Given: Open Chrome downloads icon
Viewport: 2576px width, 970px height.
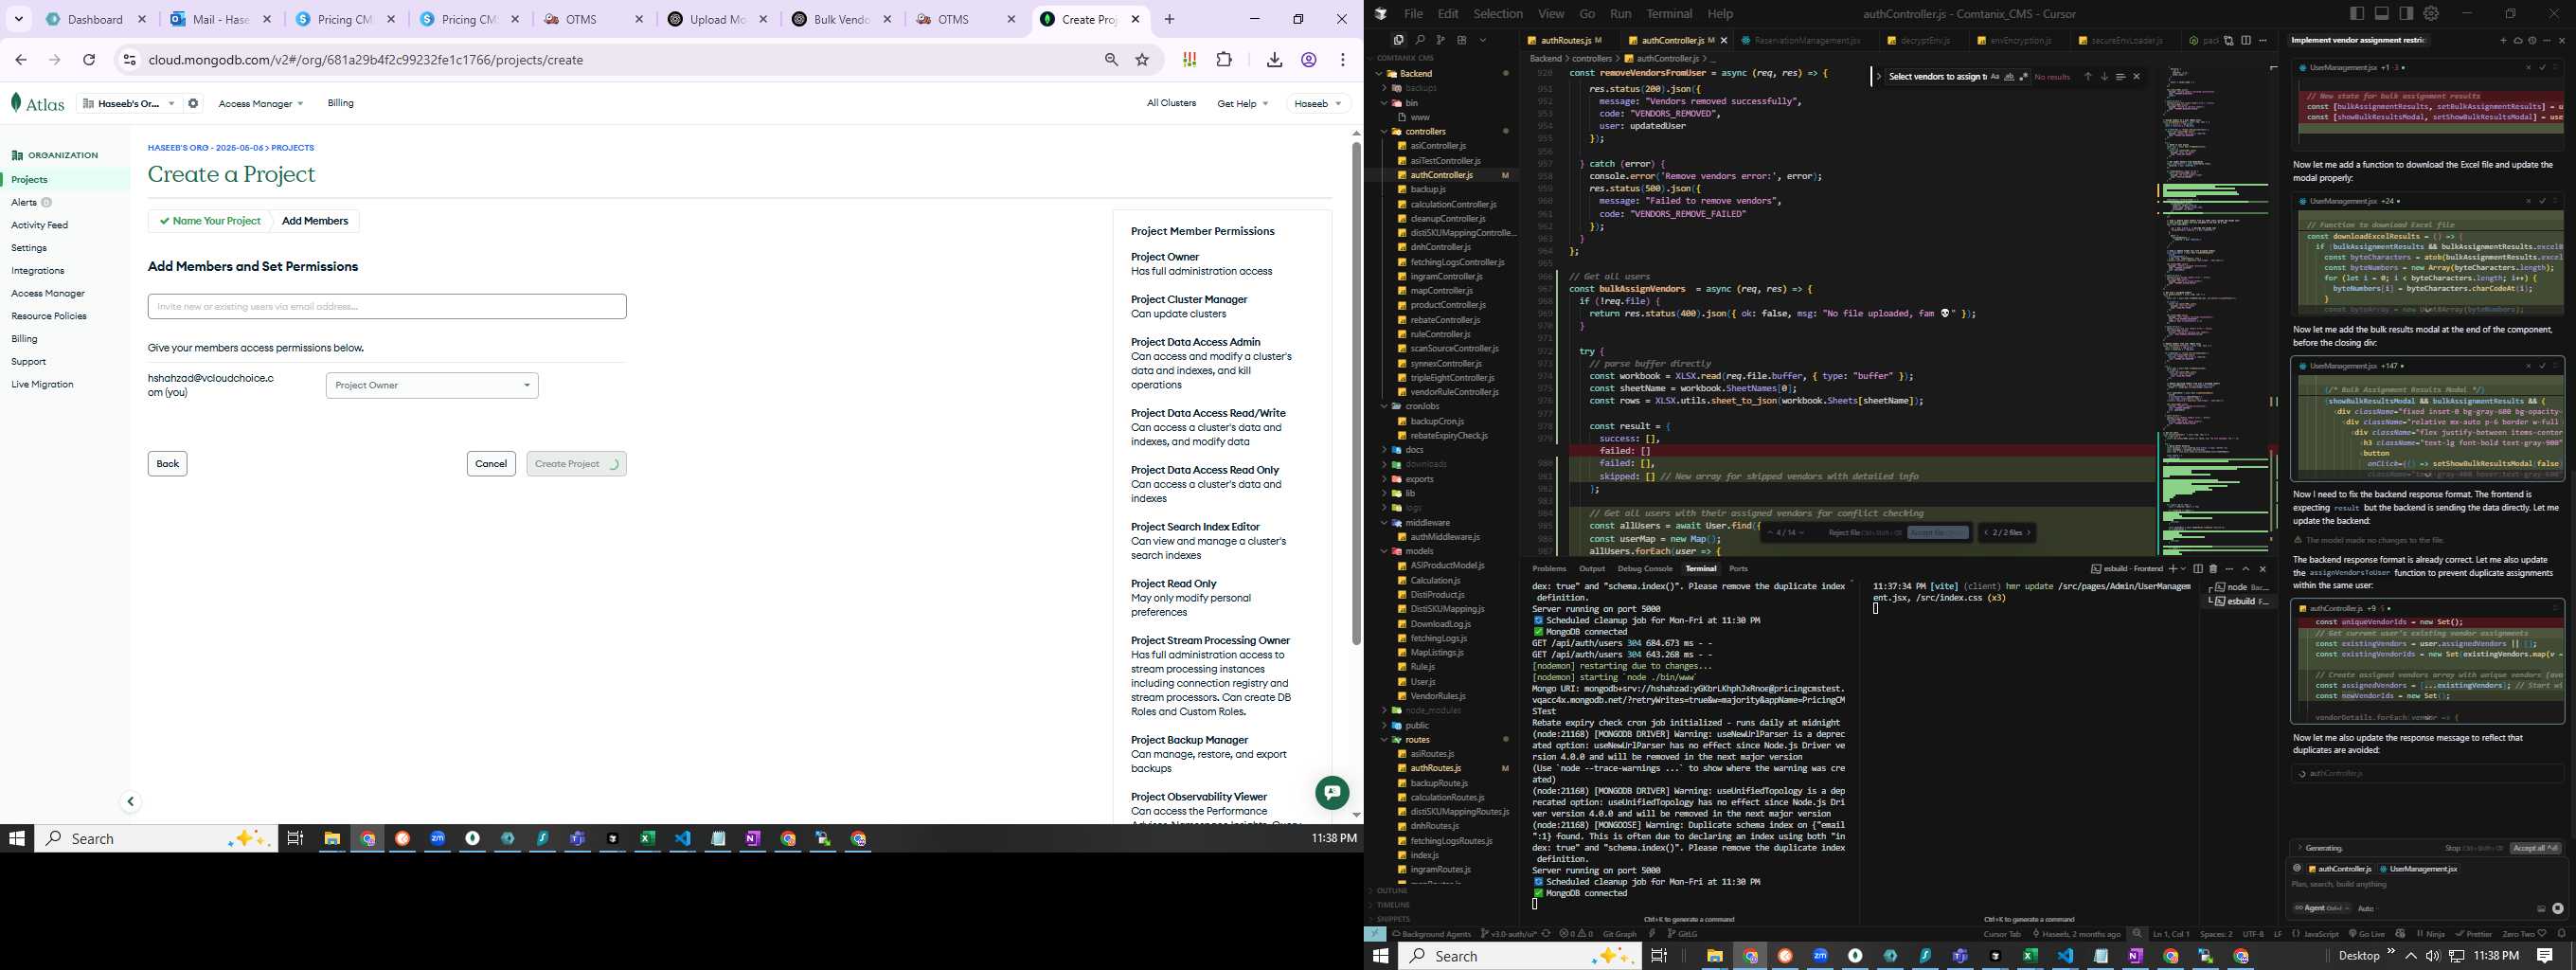Looking at the screenshot, I should click(1274, 60).
